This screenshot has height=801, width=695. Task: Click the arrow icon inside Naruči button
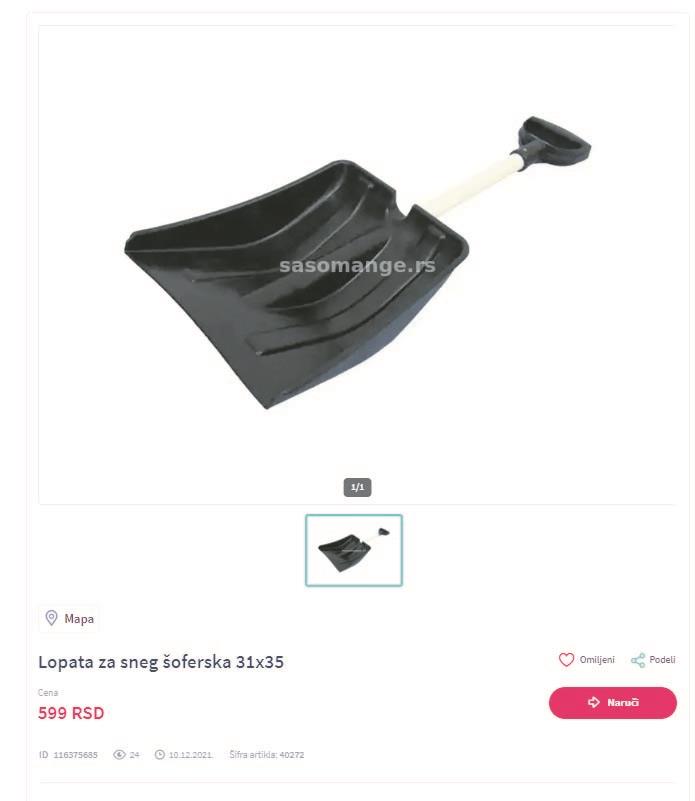point(593,702)
